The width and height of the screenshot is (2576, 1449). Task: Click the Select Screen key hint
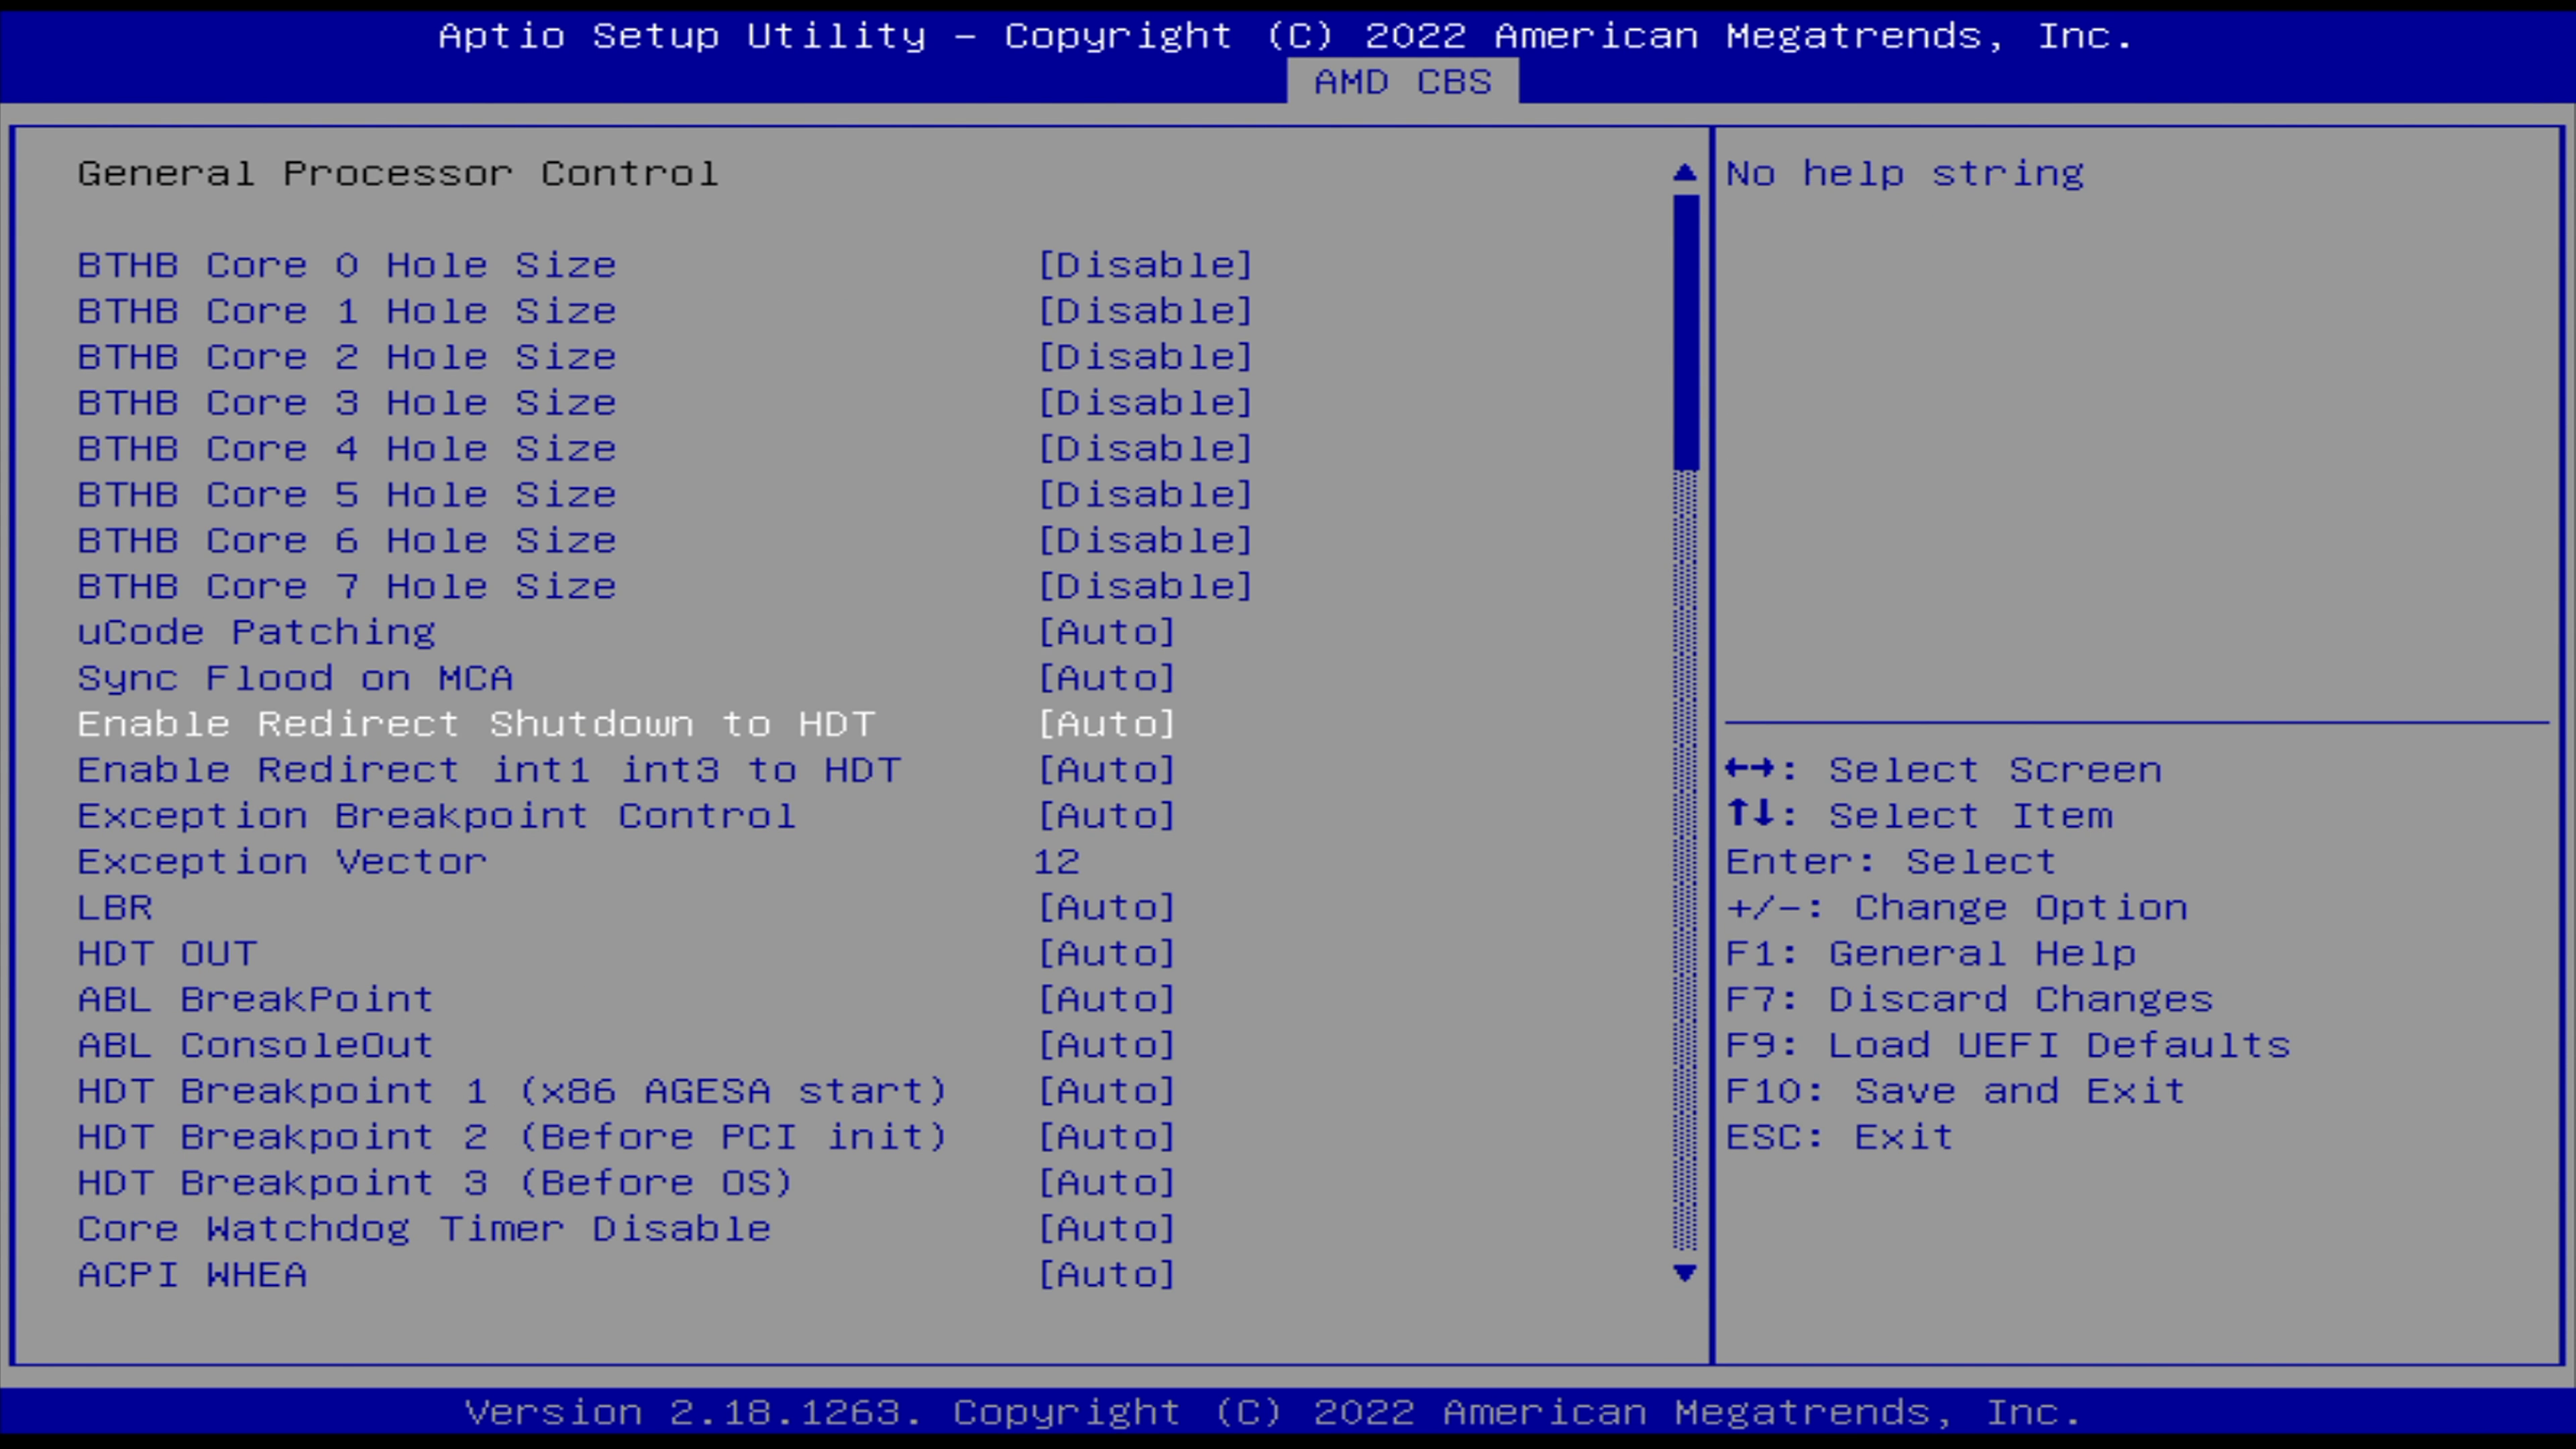[1944, 771]
